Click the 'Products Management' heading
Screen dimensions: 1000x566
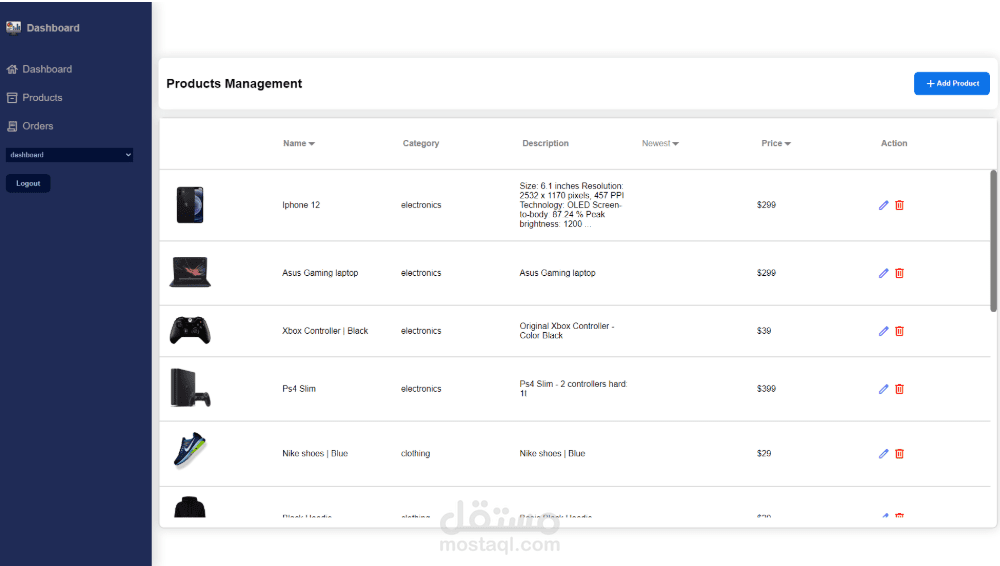(234, 84)
